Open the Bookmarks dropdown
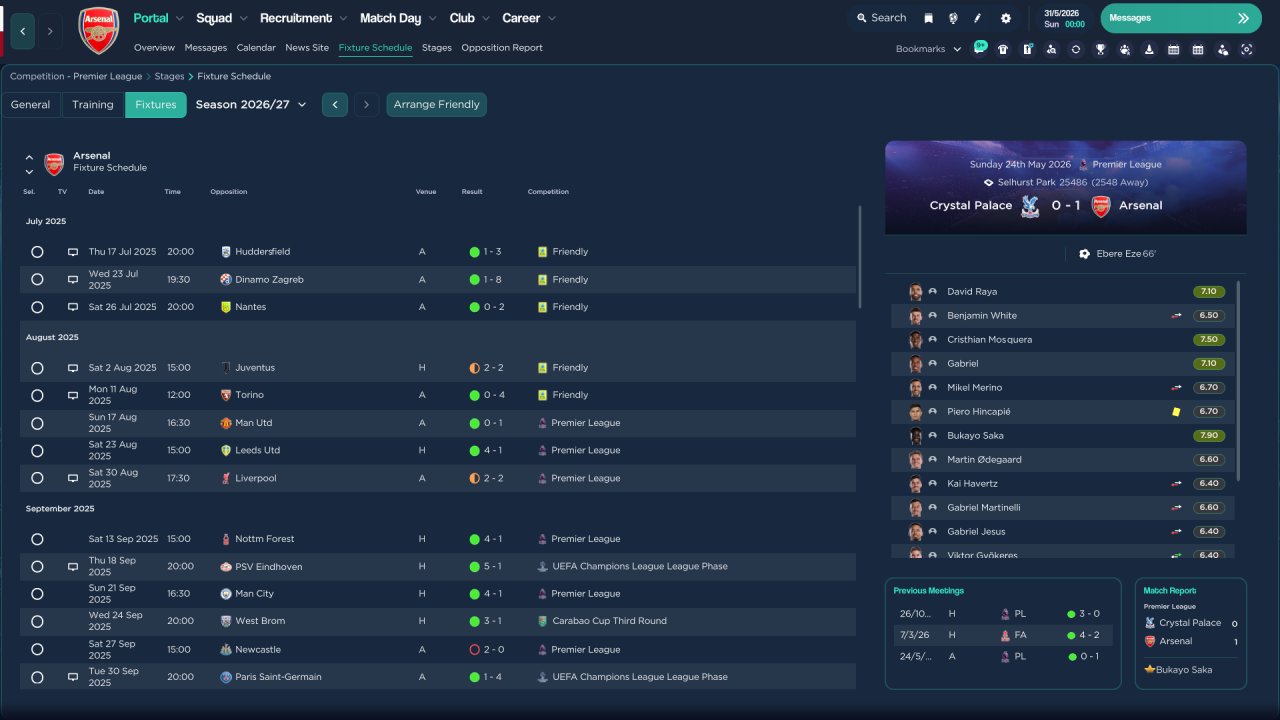1280x720 pixels. [x=929, y=49]
